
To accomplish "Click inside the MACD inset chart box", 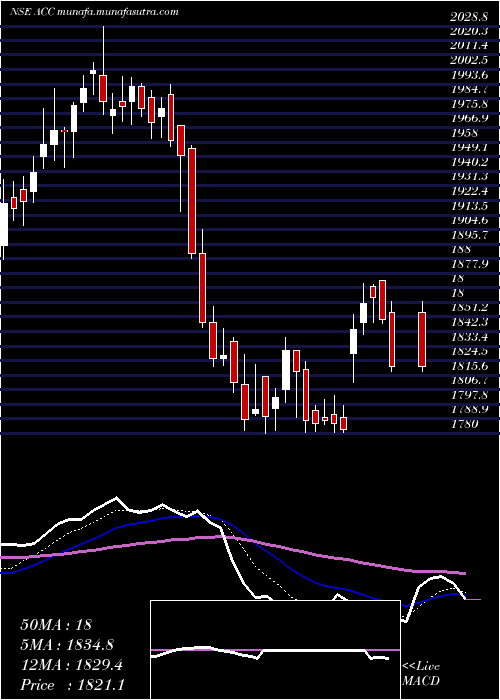I will click(x=275, y=650).
